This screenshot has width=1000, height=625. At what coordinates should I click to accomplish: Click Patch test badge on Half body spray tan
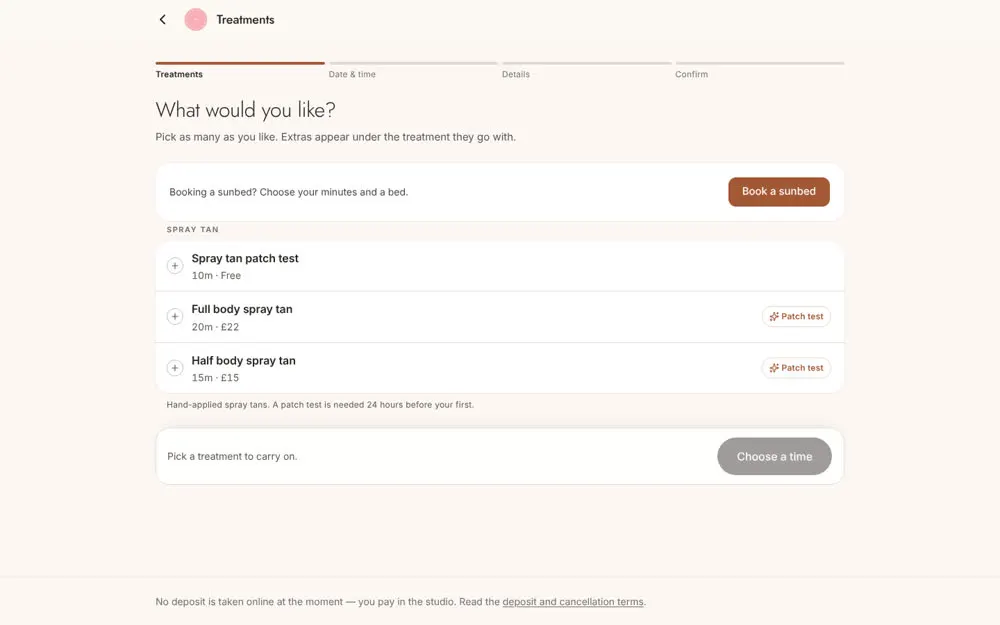796,368
